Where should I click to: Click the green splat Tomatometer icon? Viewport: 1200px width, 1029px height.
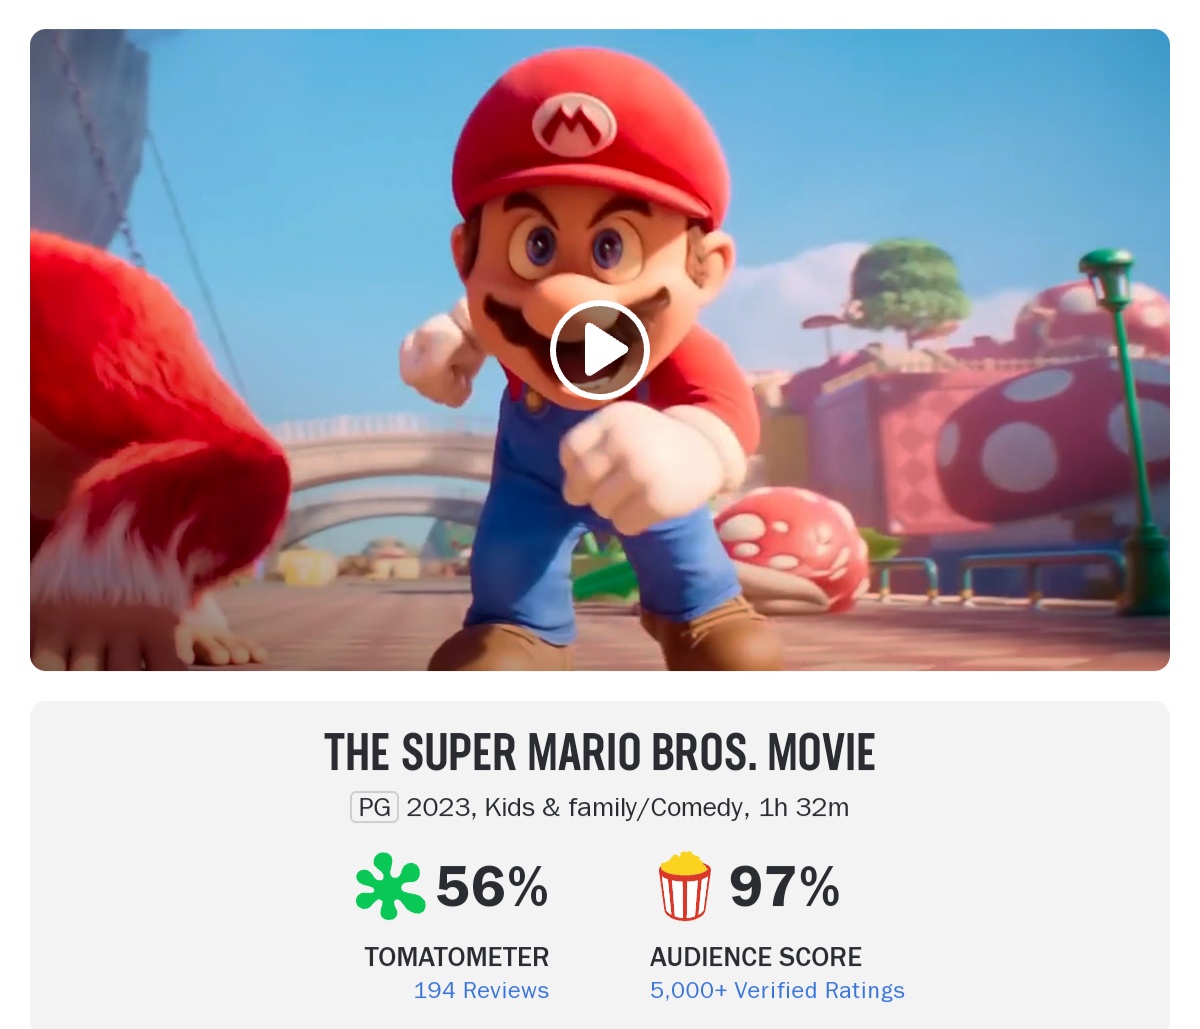pyautogui.click(x=390, y=886)
